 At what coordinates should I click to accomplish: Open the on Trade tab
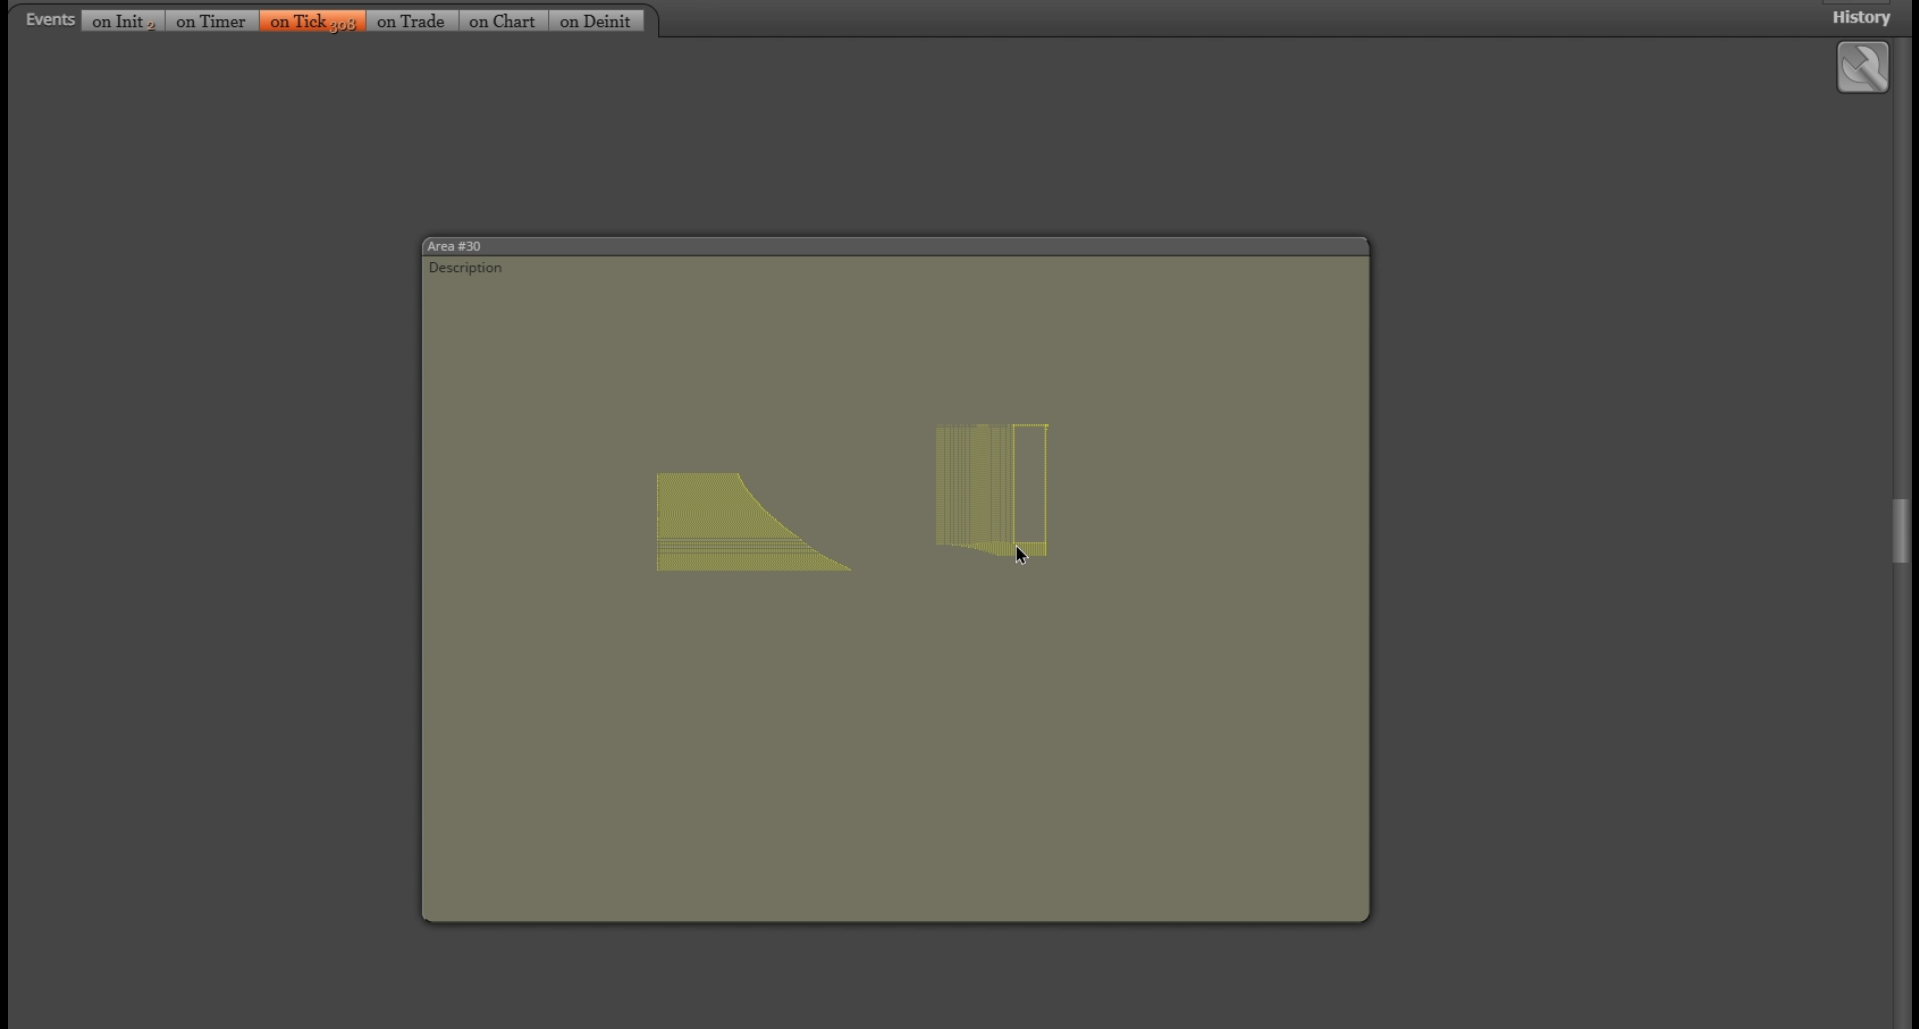coord(411,21)
